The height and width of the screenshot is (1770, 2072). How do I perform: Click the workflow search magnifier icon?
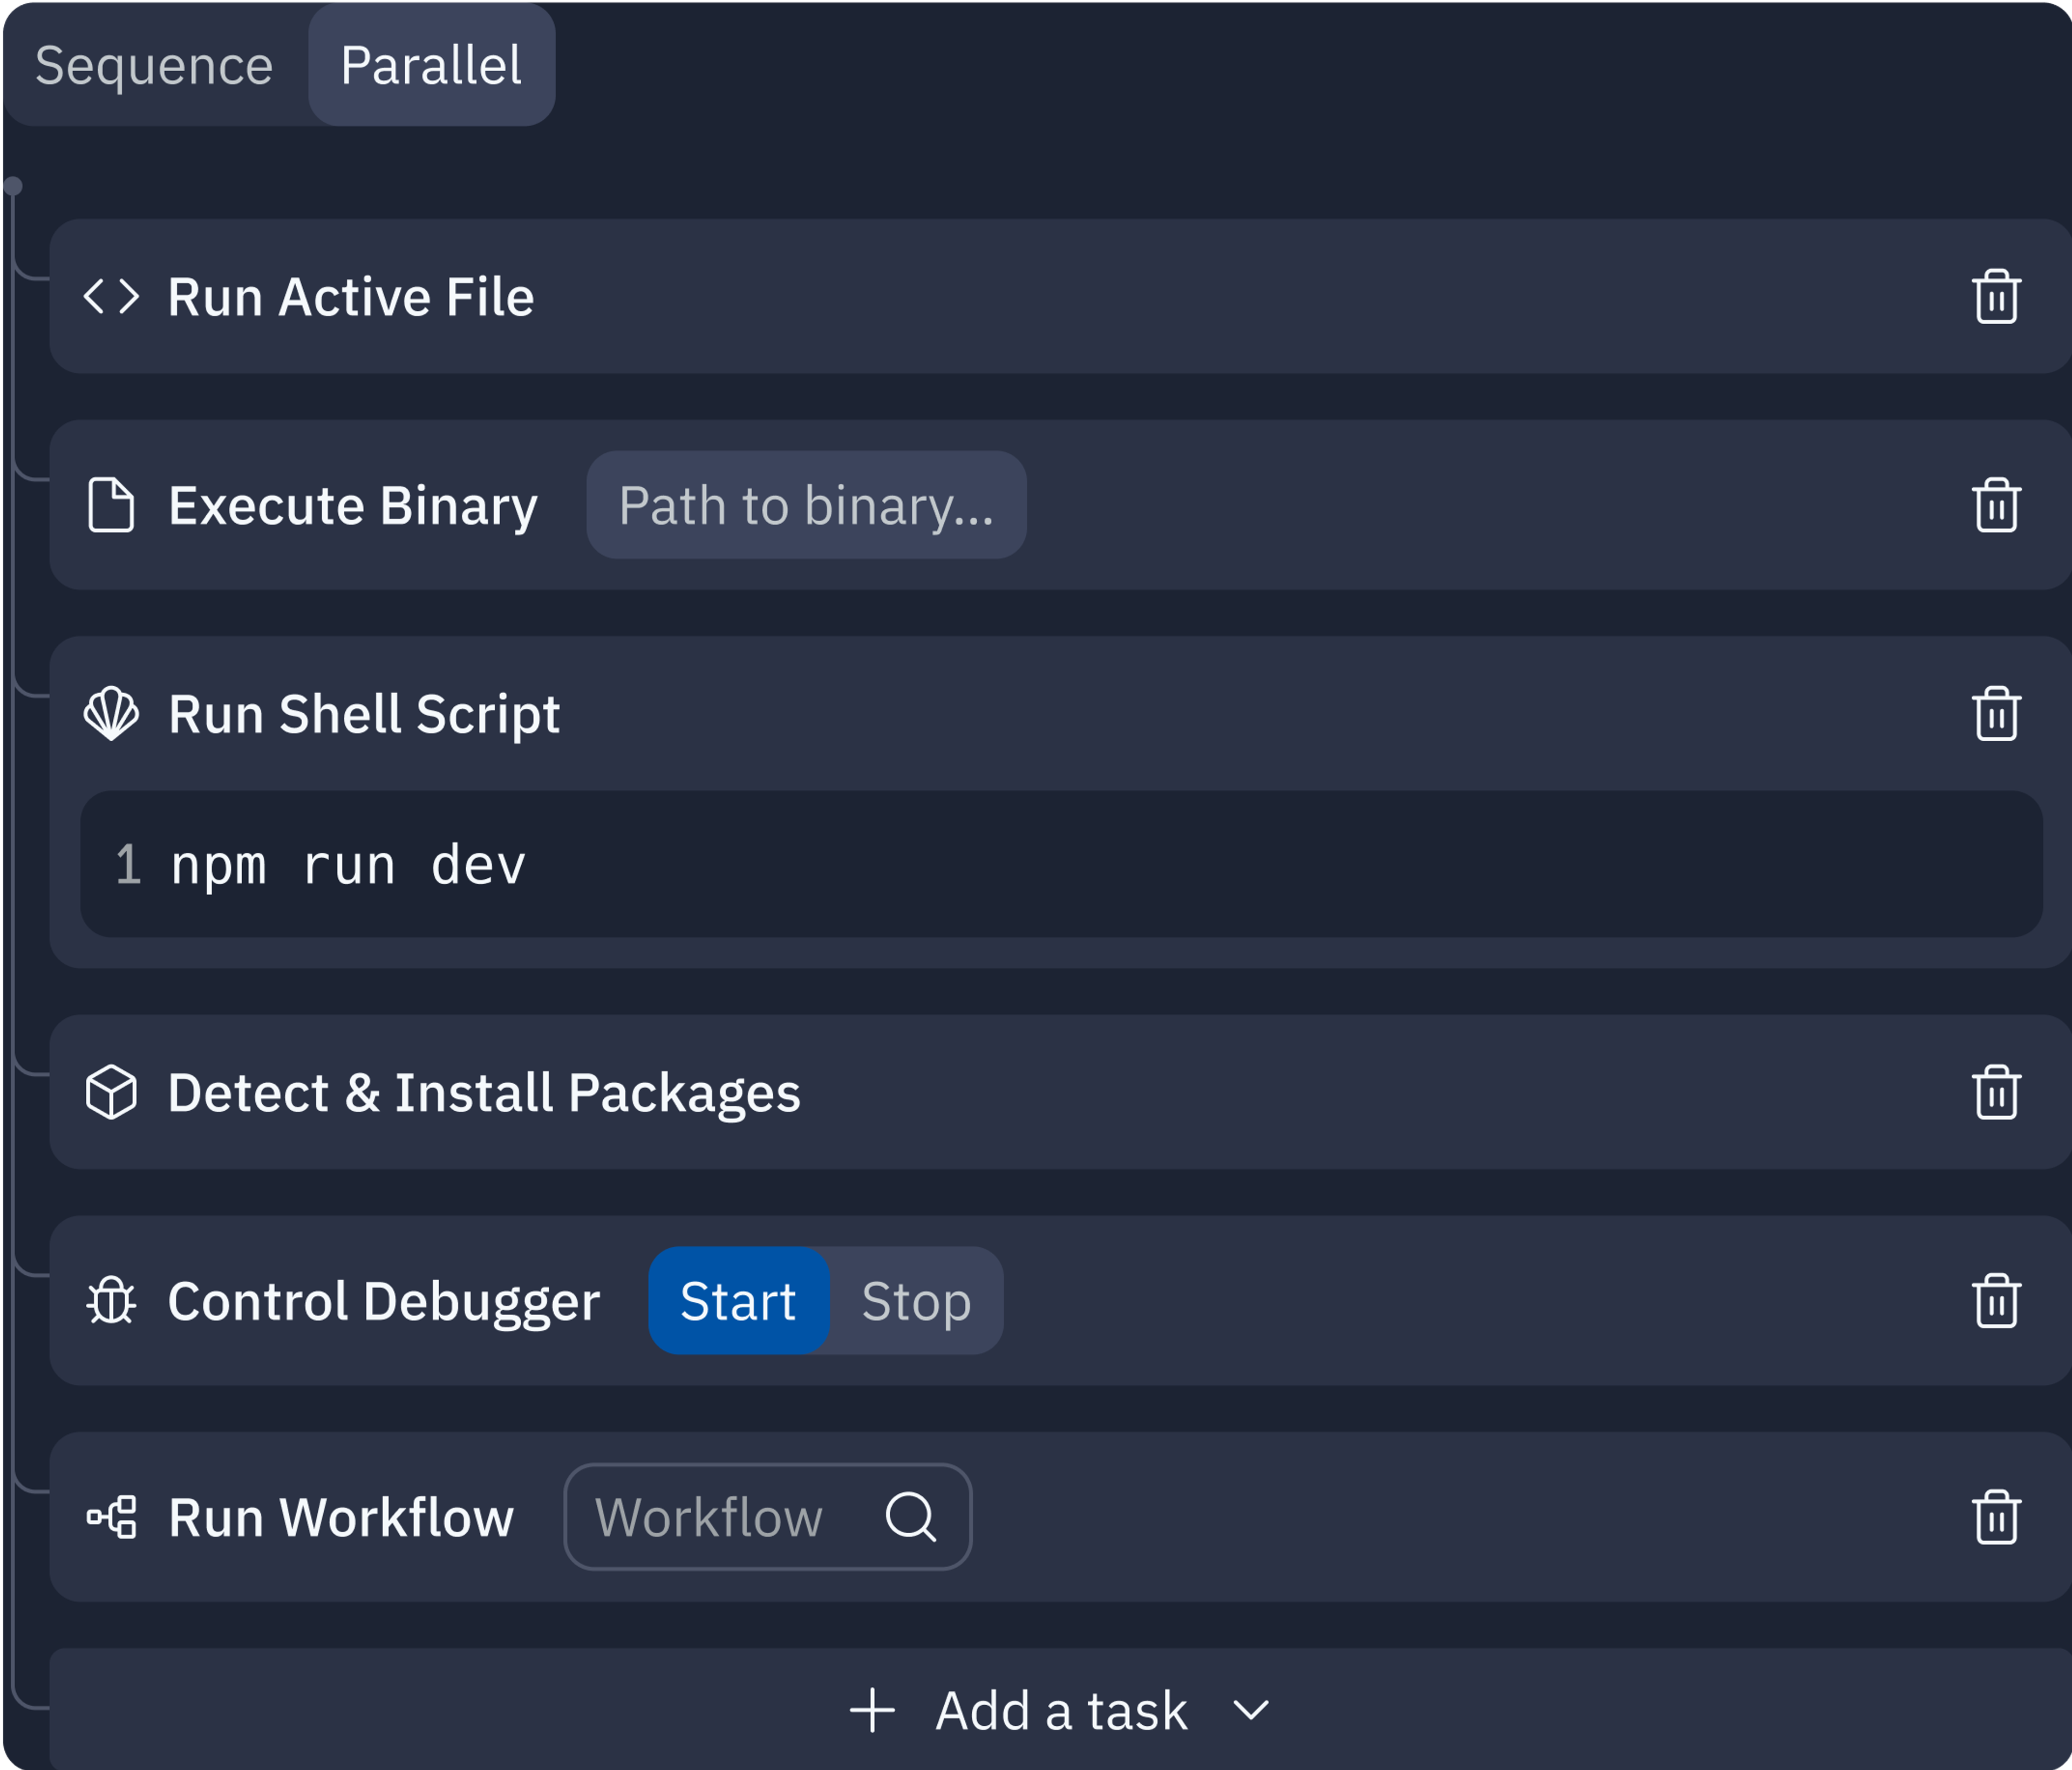click(910, 1517)
